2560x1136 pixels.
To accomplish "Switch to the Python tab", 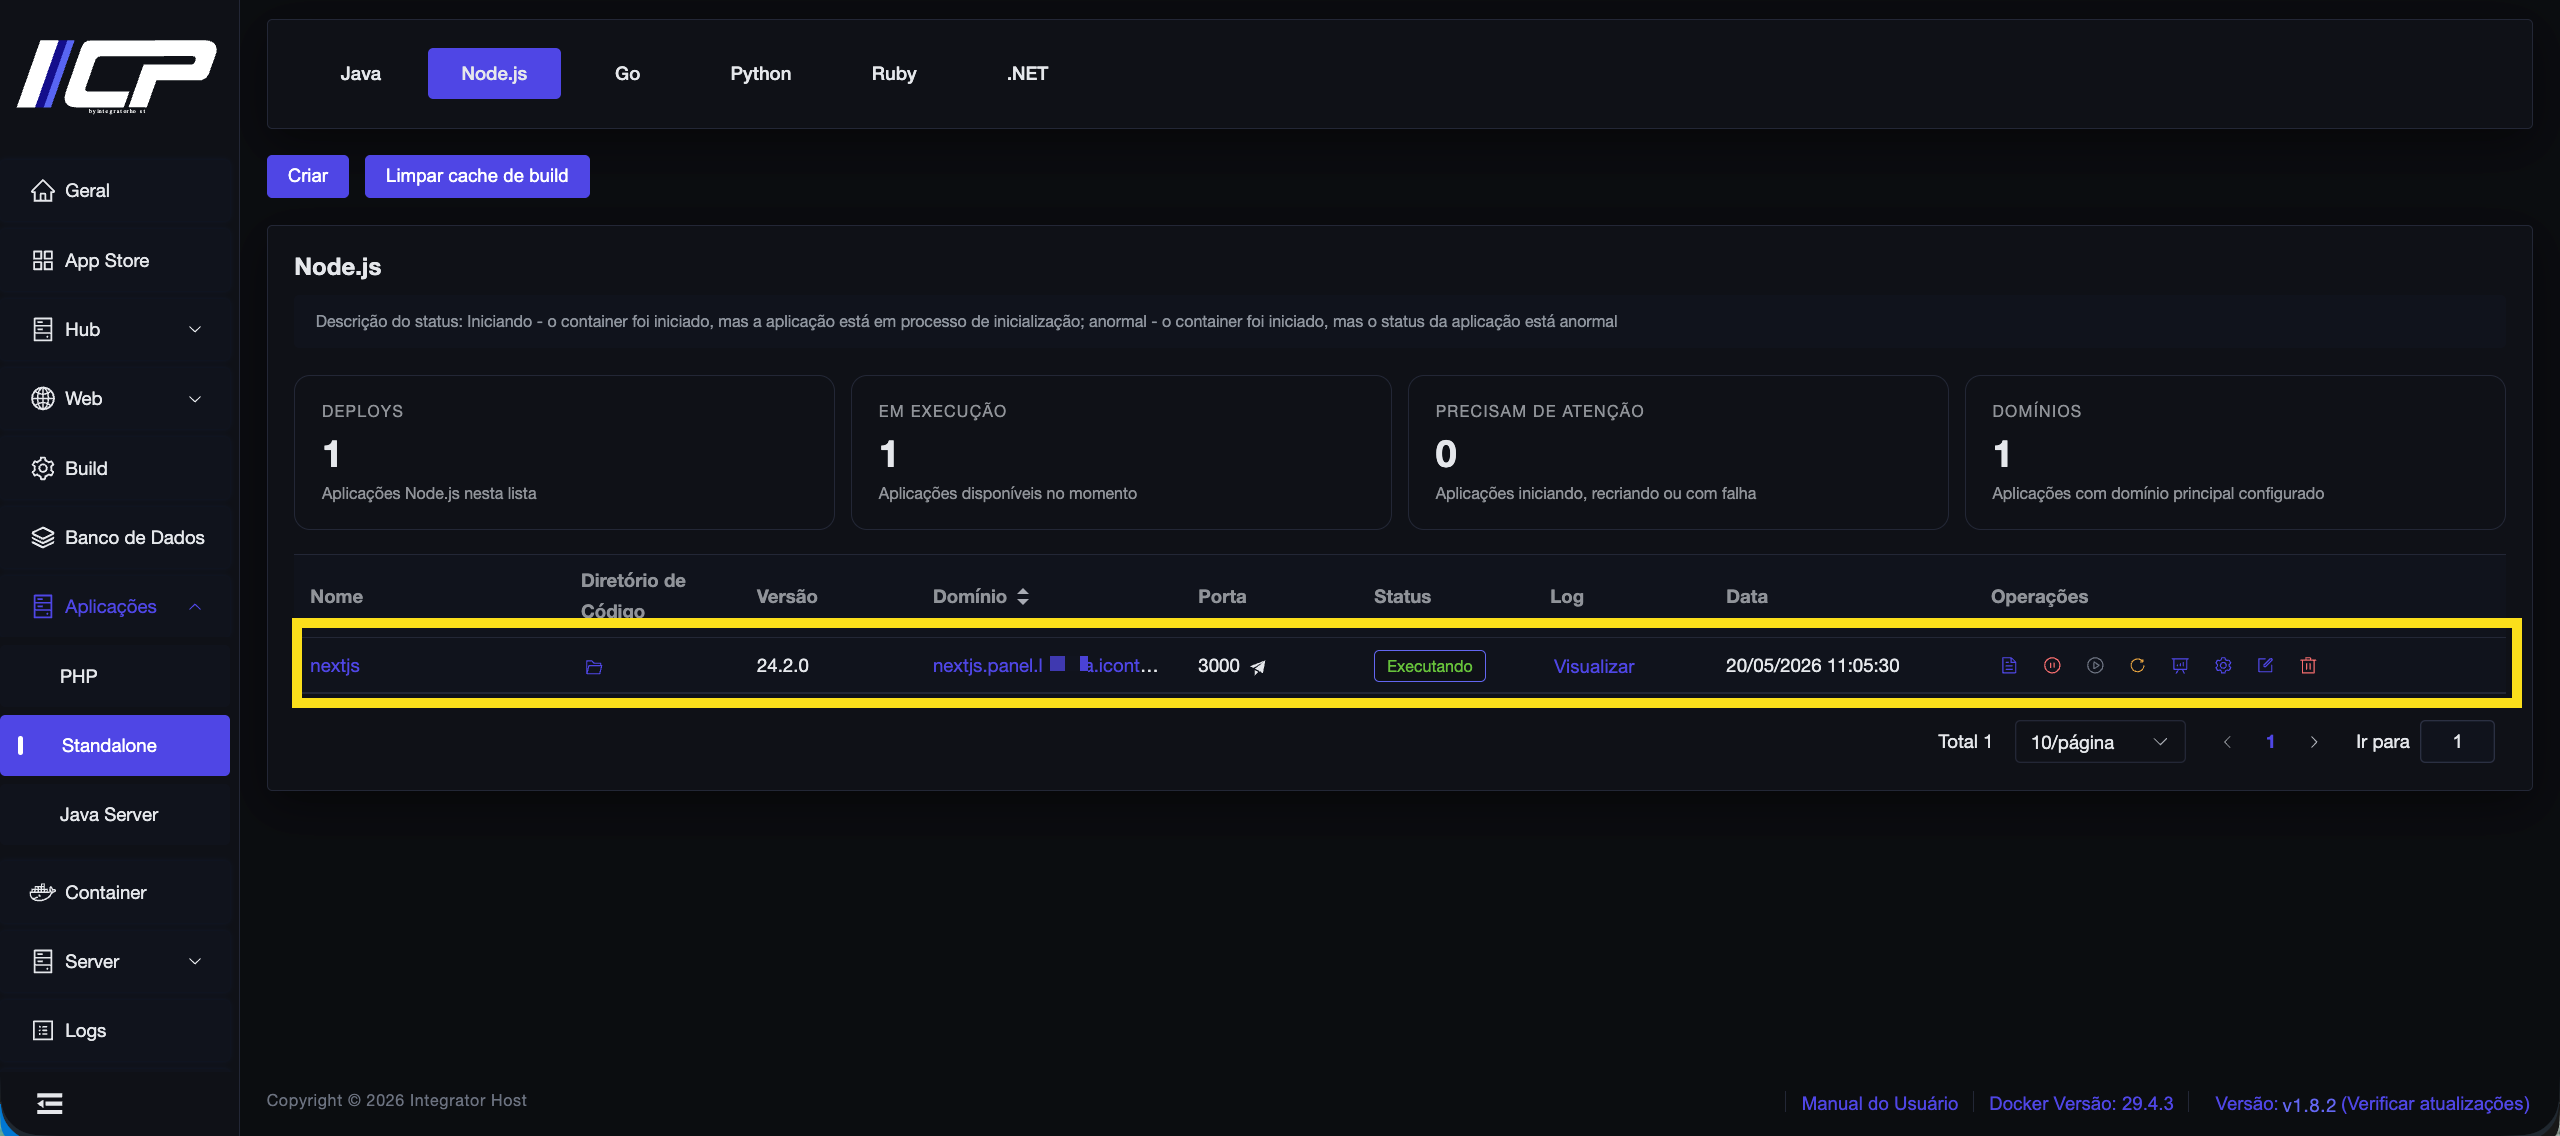I will coord(760,73).
